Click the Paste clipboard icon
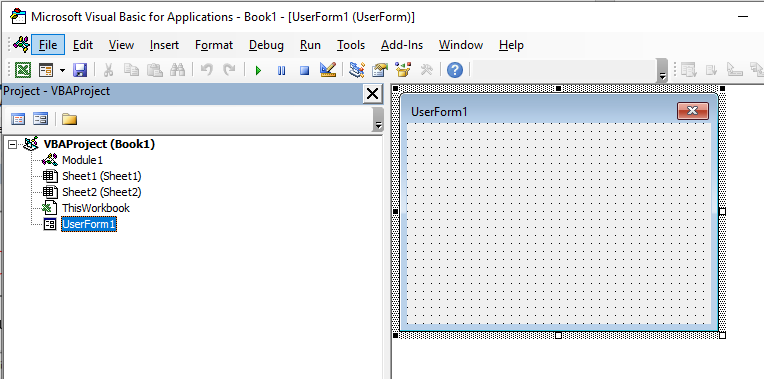The image size is (764, 379). [154, 70]
